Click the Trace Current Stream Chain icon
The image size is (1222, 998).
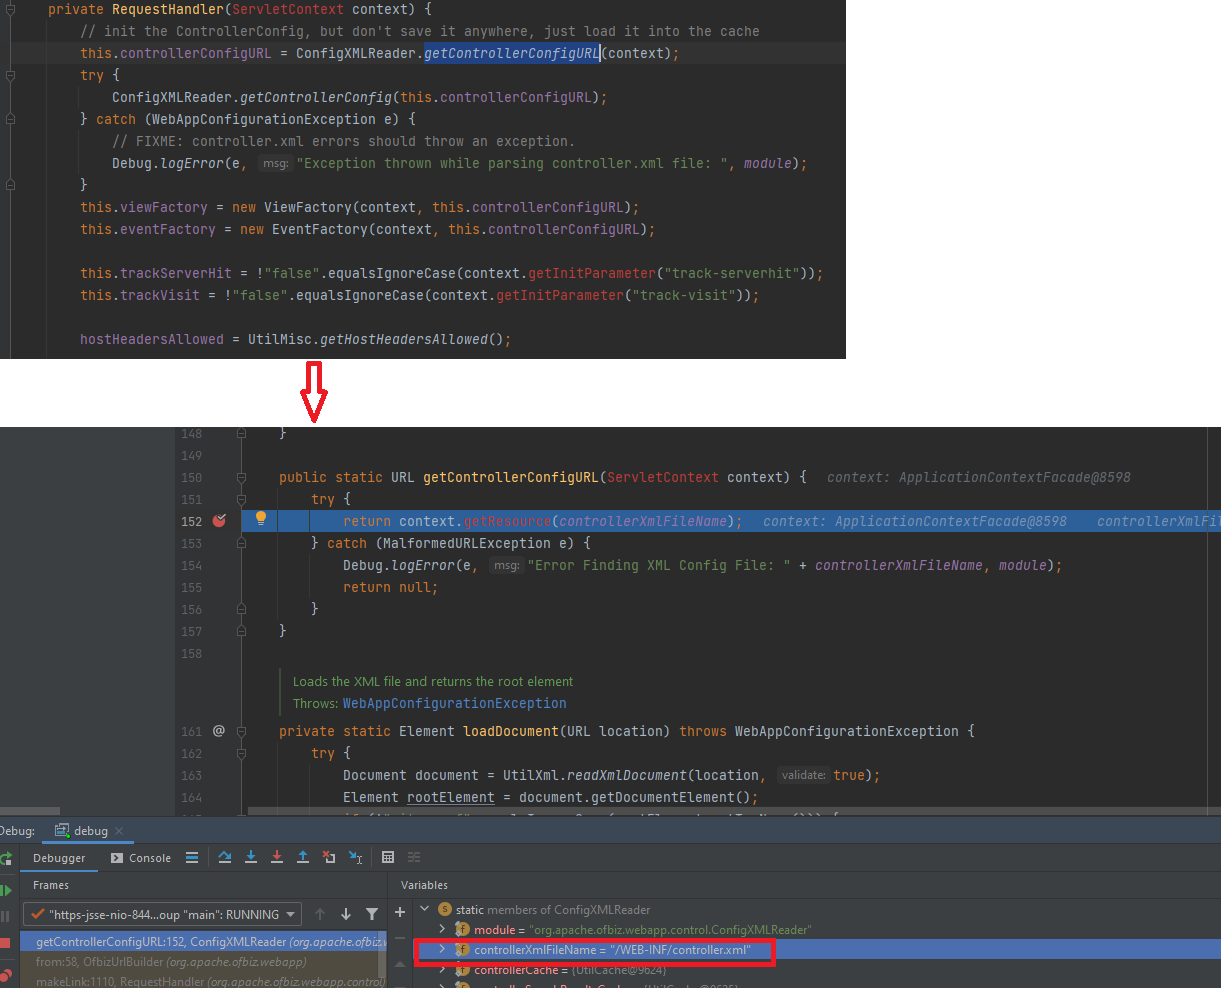click(414, 858)
